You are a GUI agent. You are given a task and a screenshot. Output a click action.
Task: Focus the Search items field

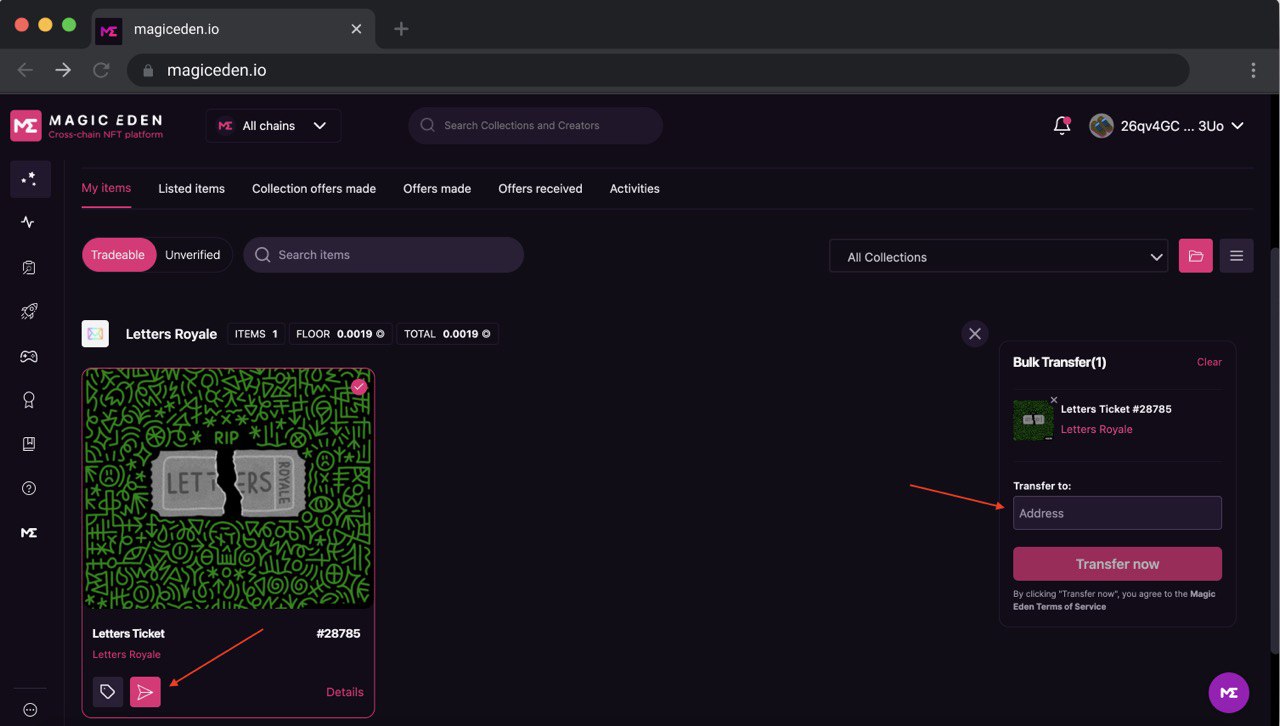[384, 255]
